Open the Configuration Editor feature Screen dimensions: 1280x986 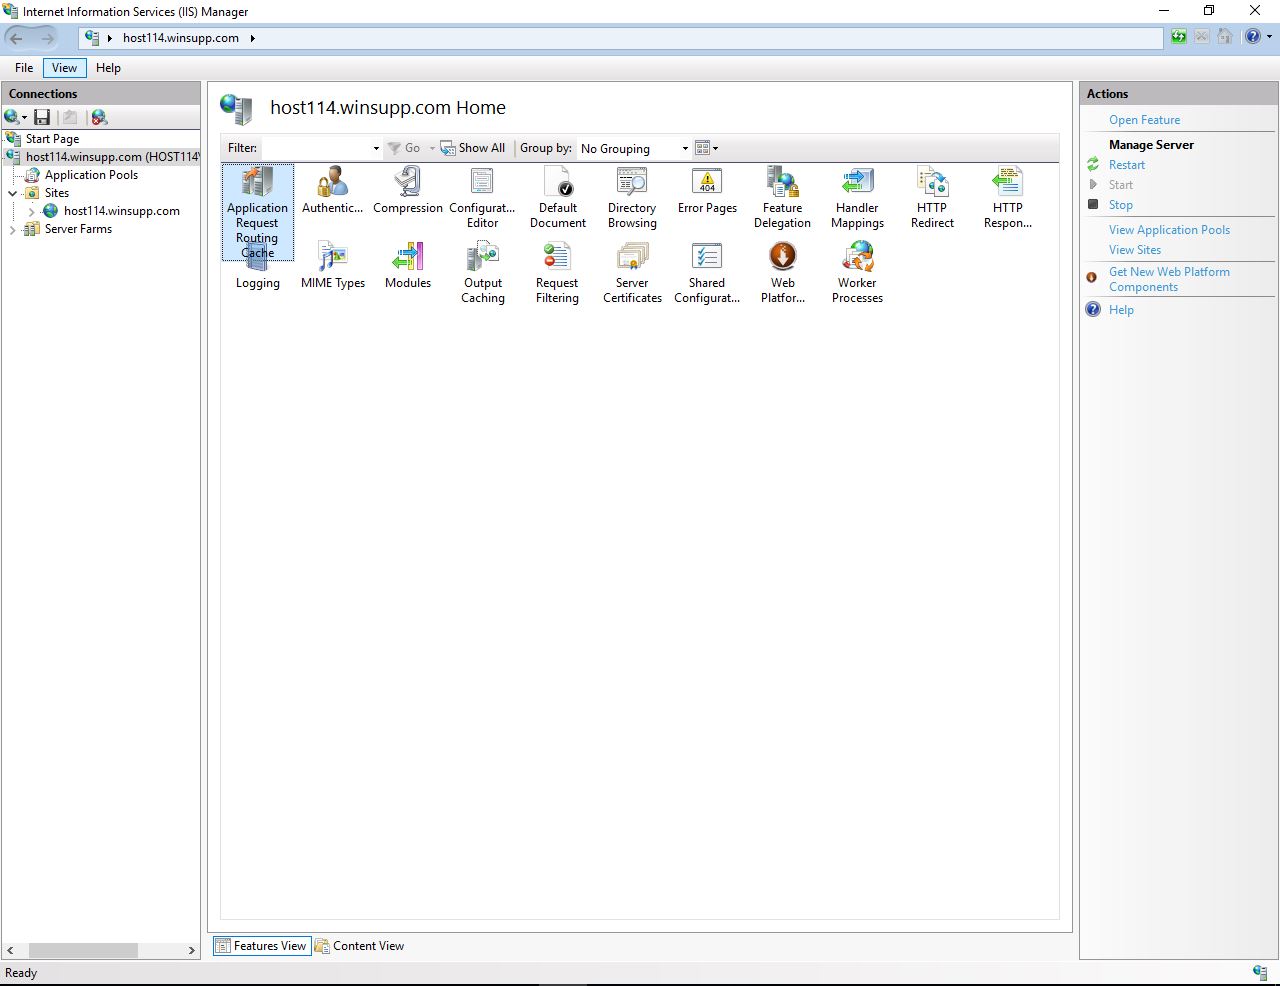(x=482, y=198)
